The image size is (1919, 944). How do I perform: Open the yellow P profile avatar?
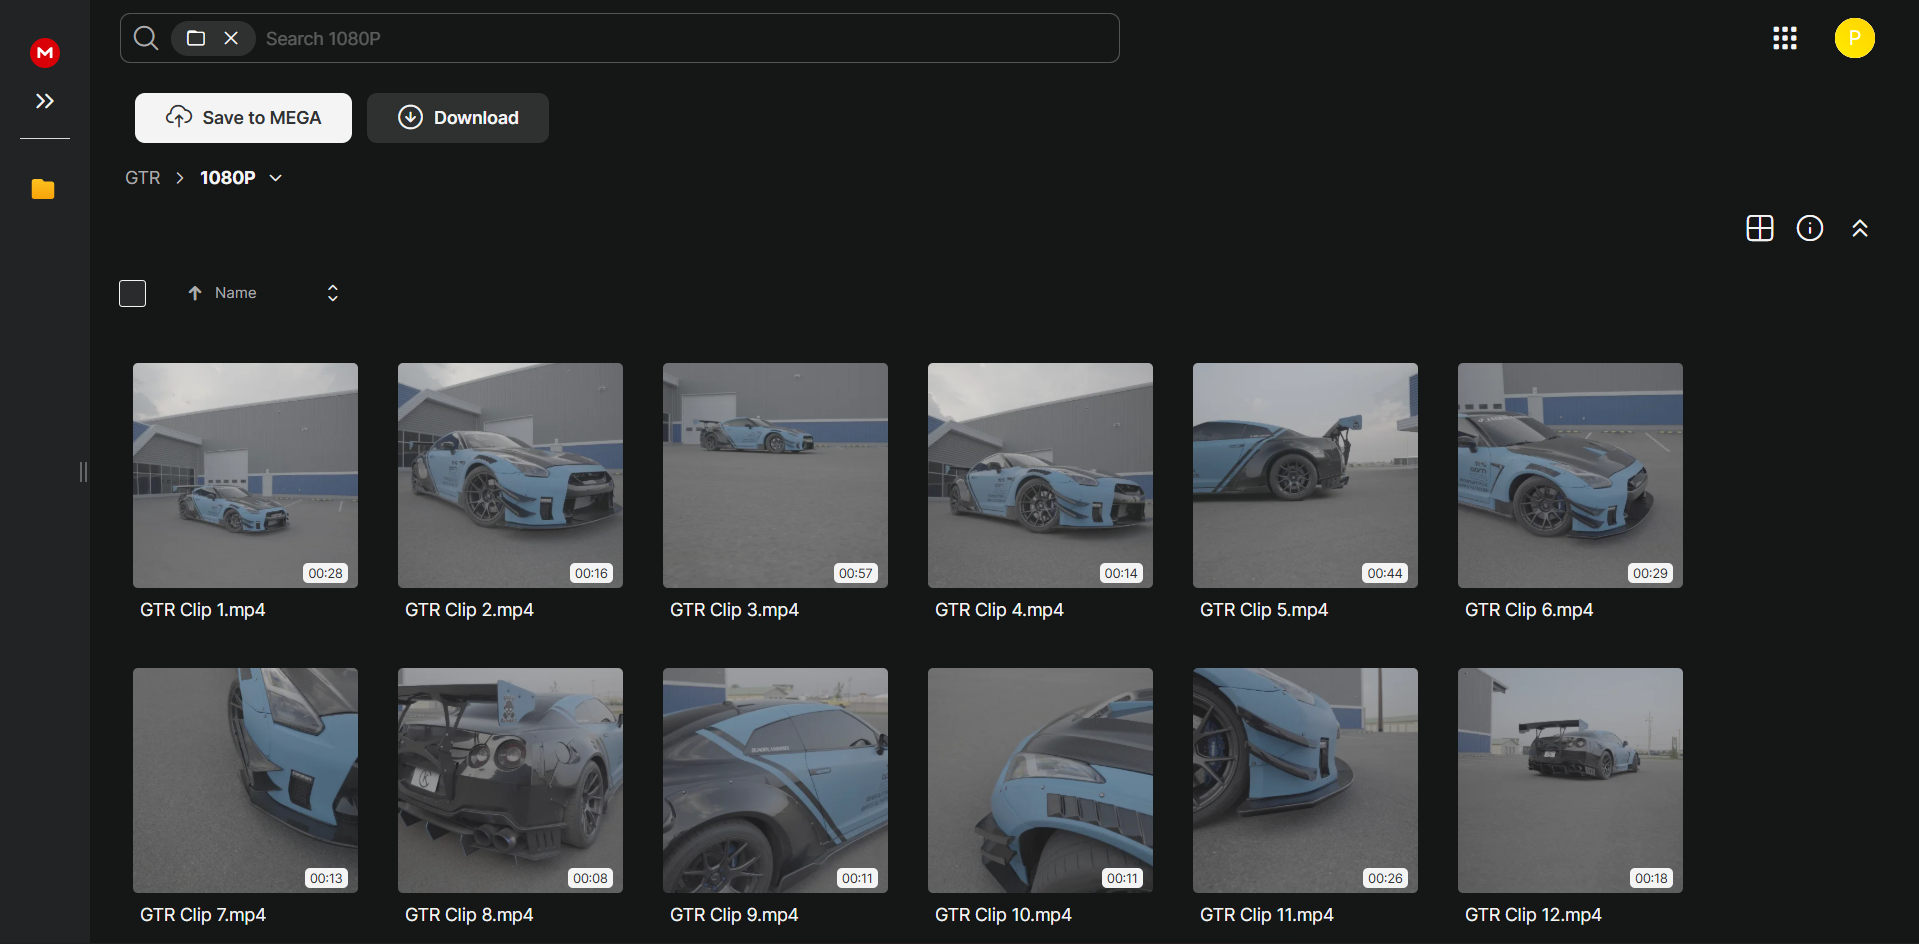tap(1855, 38)
